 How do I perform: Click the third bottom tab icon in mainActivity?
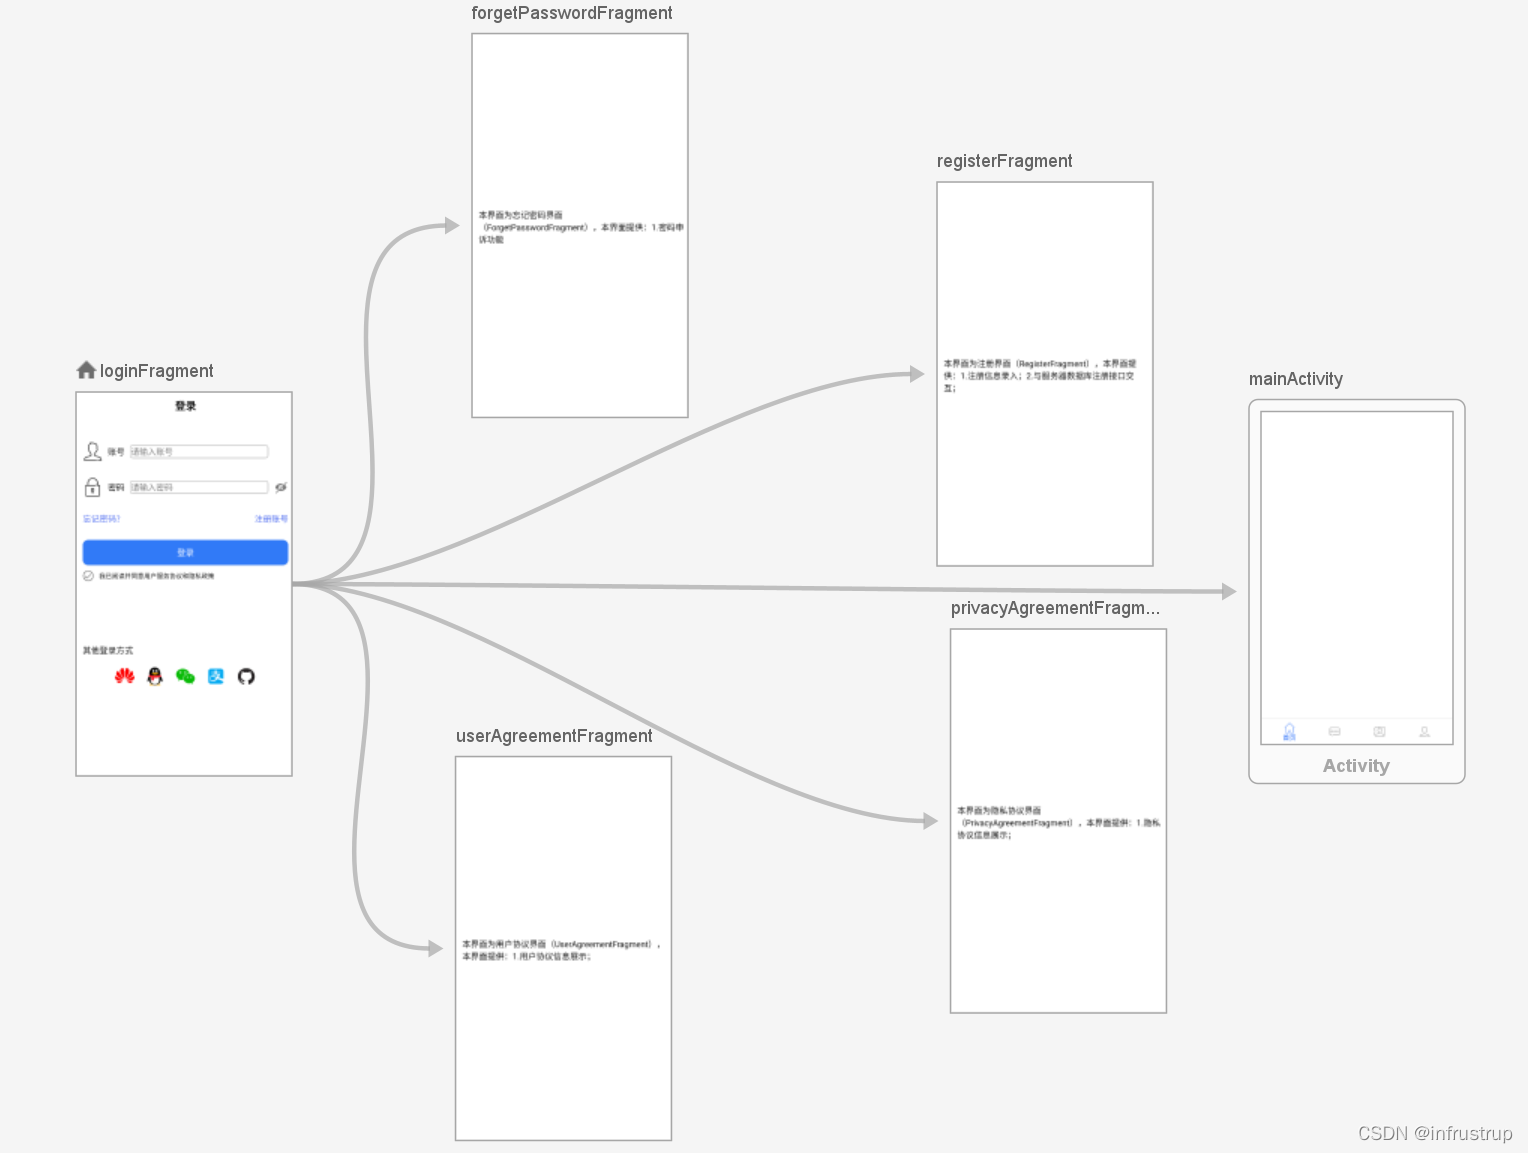tap(1379, 732)
